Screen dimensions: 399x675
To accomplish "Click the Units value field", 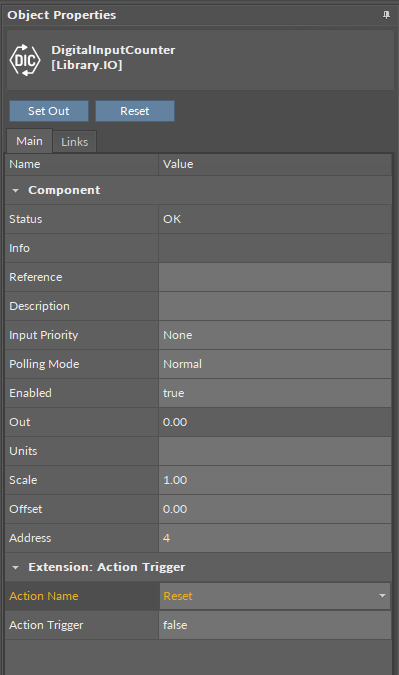I will 275,451.
